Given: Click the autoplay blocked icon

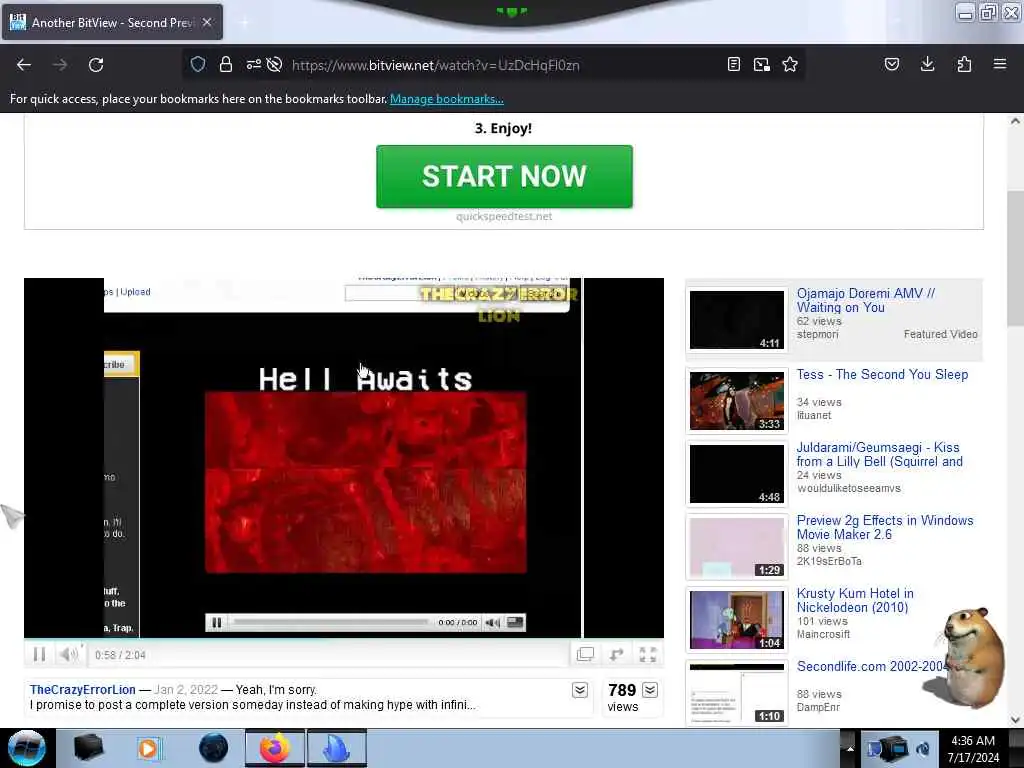Looking at the screenshot, I should [275, 64].
